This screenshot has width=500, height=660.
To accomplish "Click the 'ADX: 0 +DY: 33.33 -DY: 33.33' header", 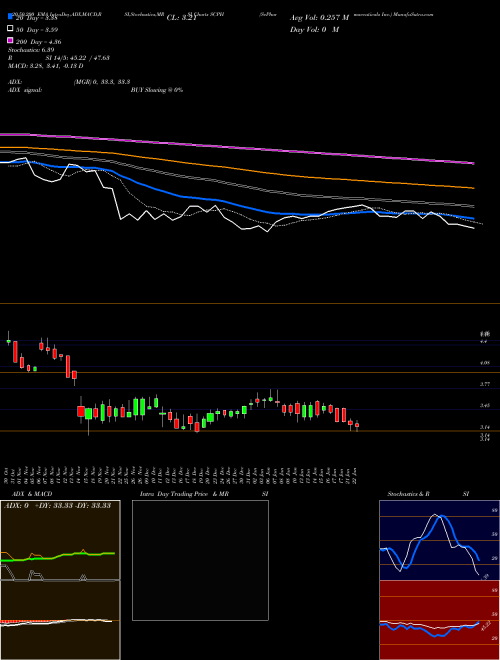I will [57, 505].
